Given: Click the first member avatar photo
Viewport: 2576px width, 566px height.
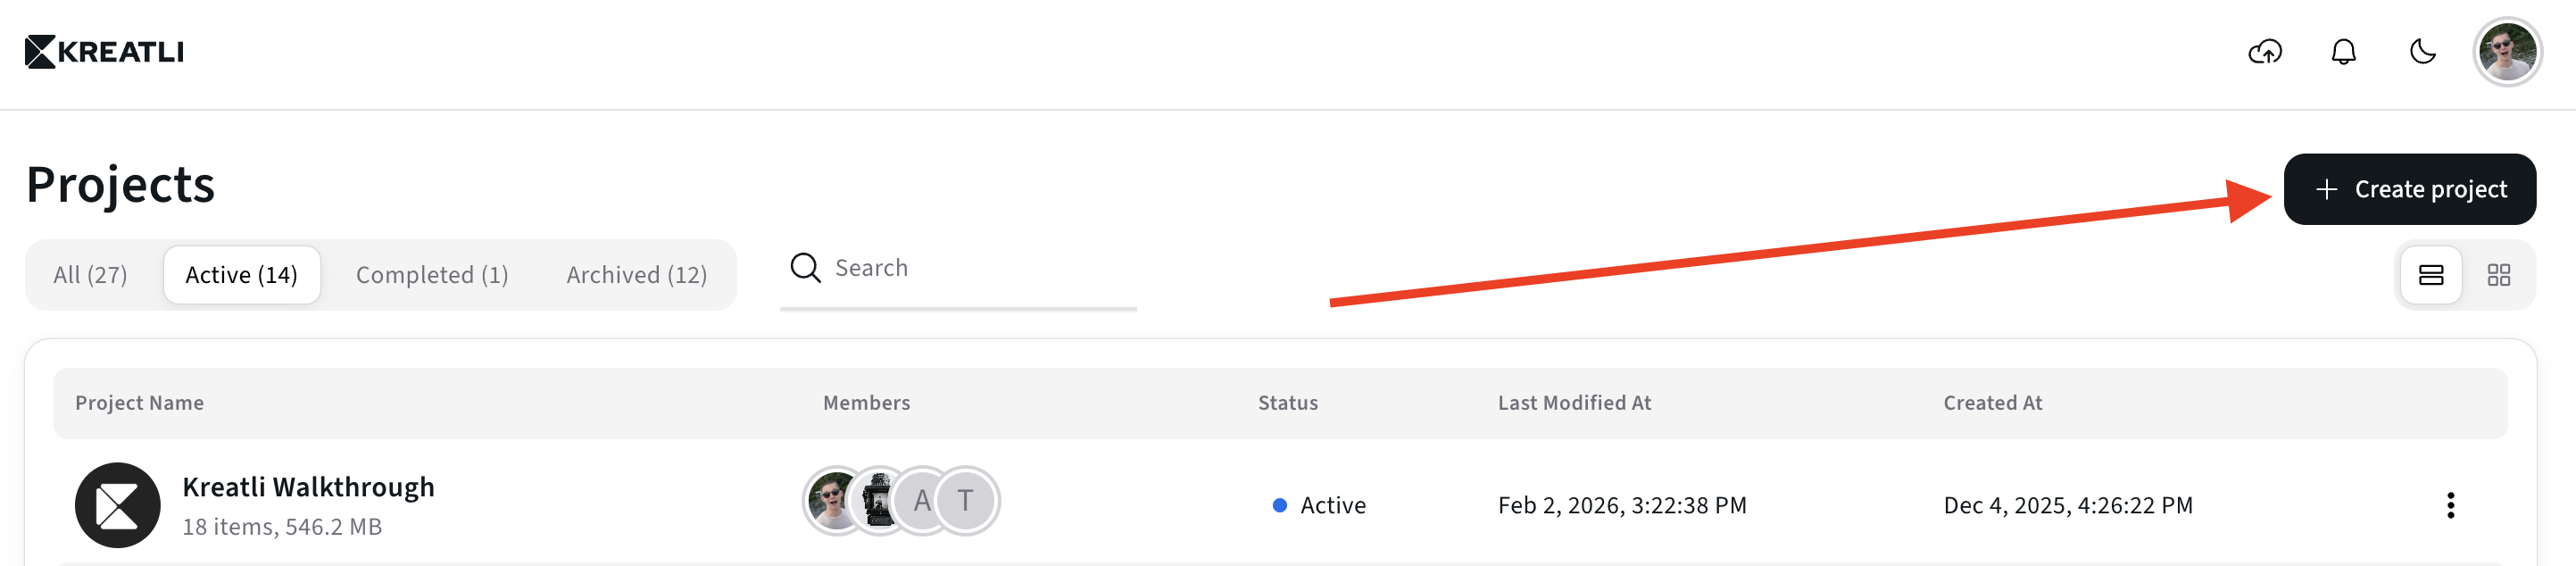Looking at the screenshot, I should coord(832,501).
